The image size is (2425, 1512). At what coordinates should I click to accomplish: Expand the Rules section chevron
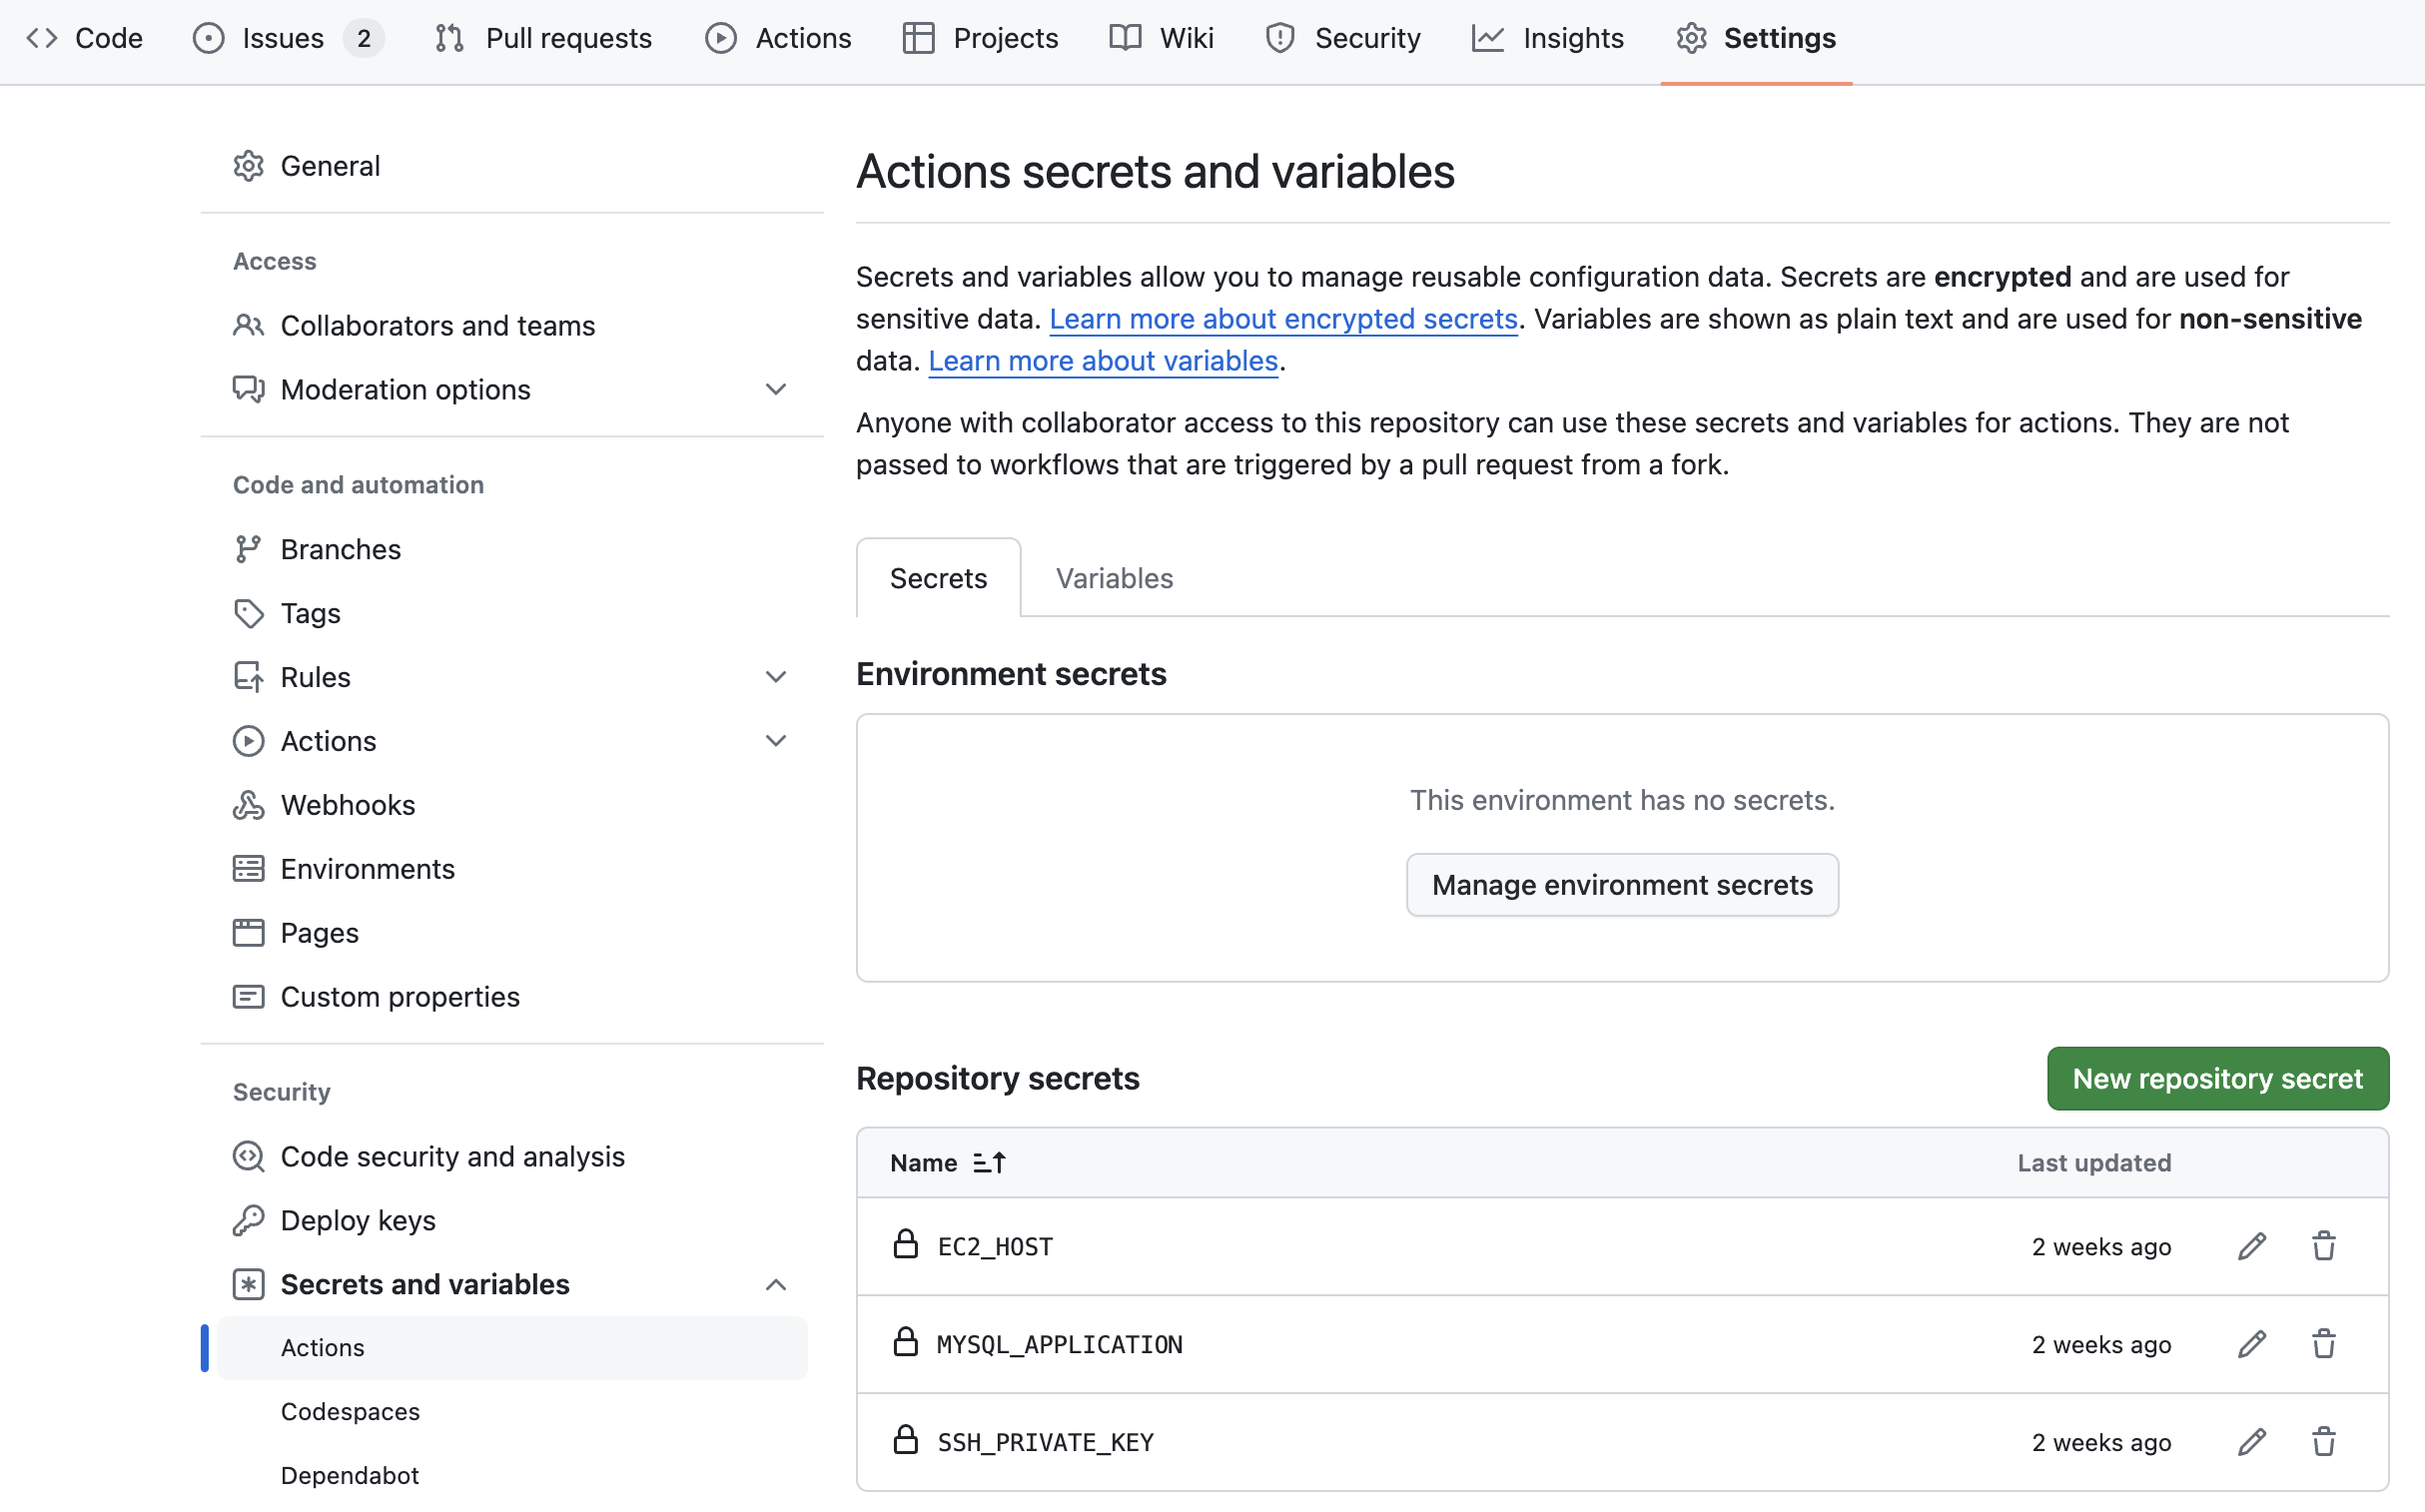(x=775, y=677)
